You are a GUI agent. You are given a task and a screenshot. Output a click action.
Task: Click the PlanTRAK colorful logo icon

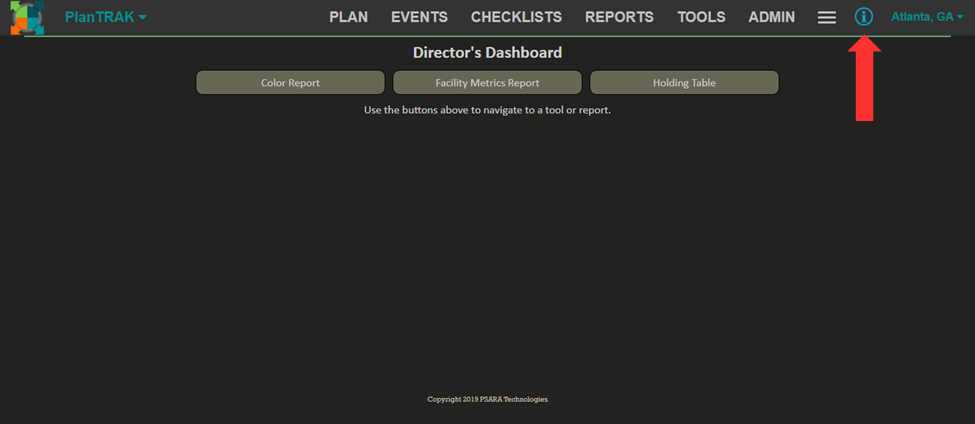click(x=27, y=18)
